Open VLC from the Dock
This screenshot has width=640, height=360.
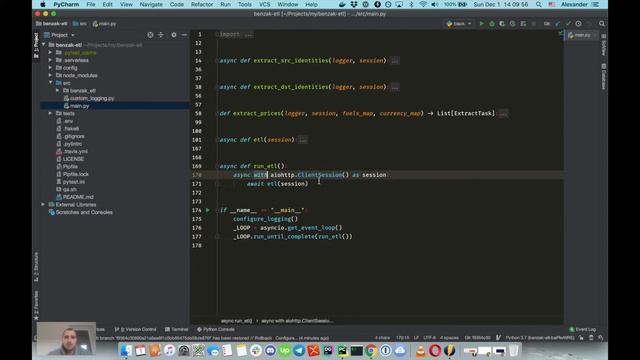coord(420,350)
